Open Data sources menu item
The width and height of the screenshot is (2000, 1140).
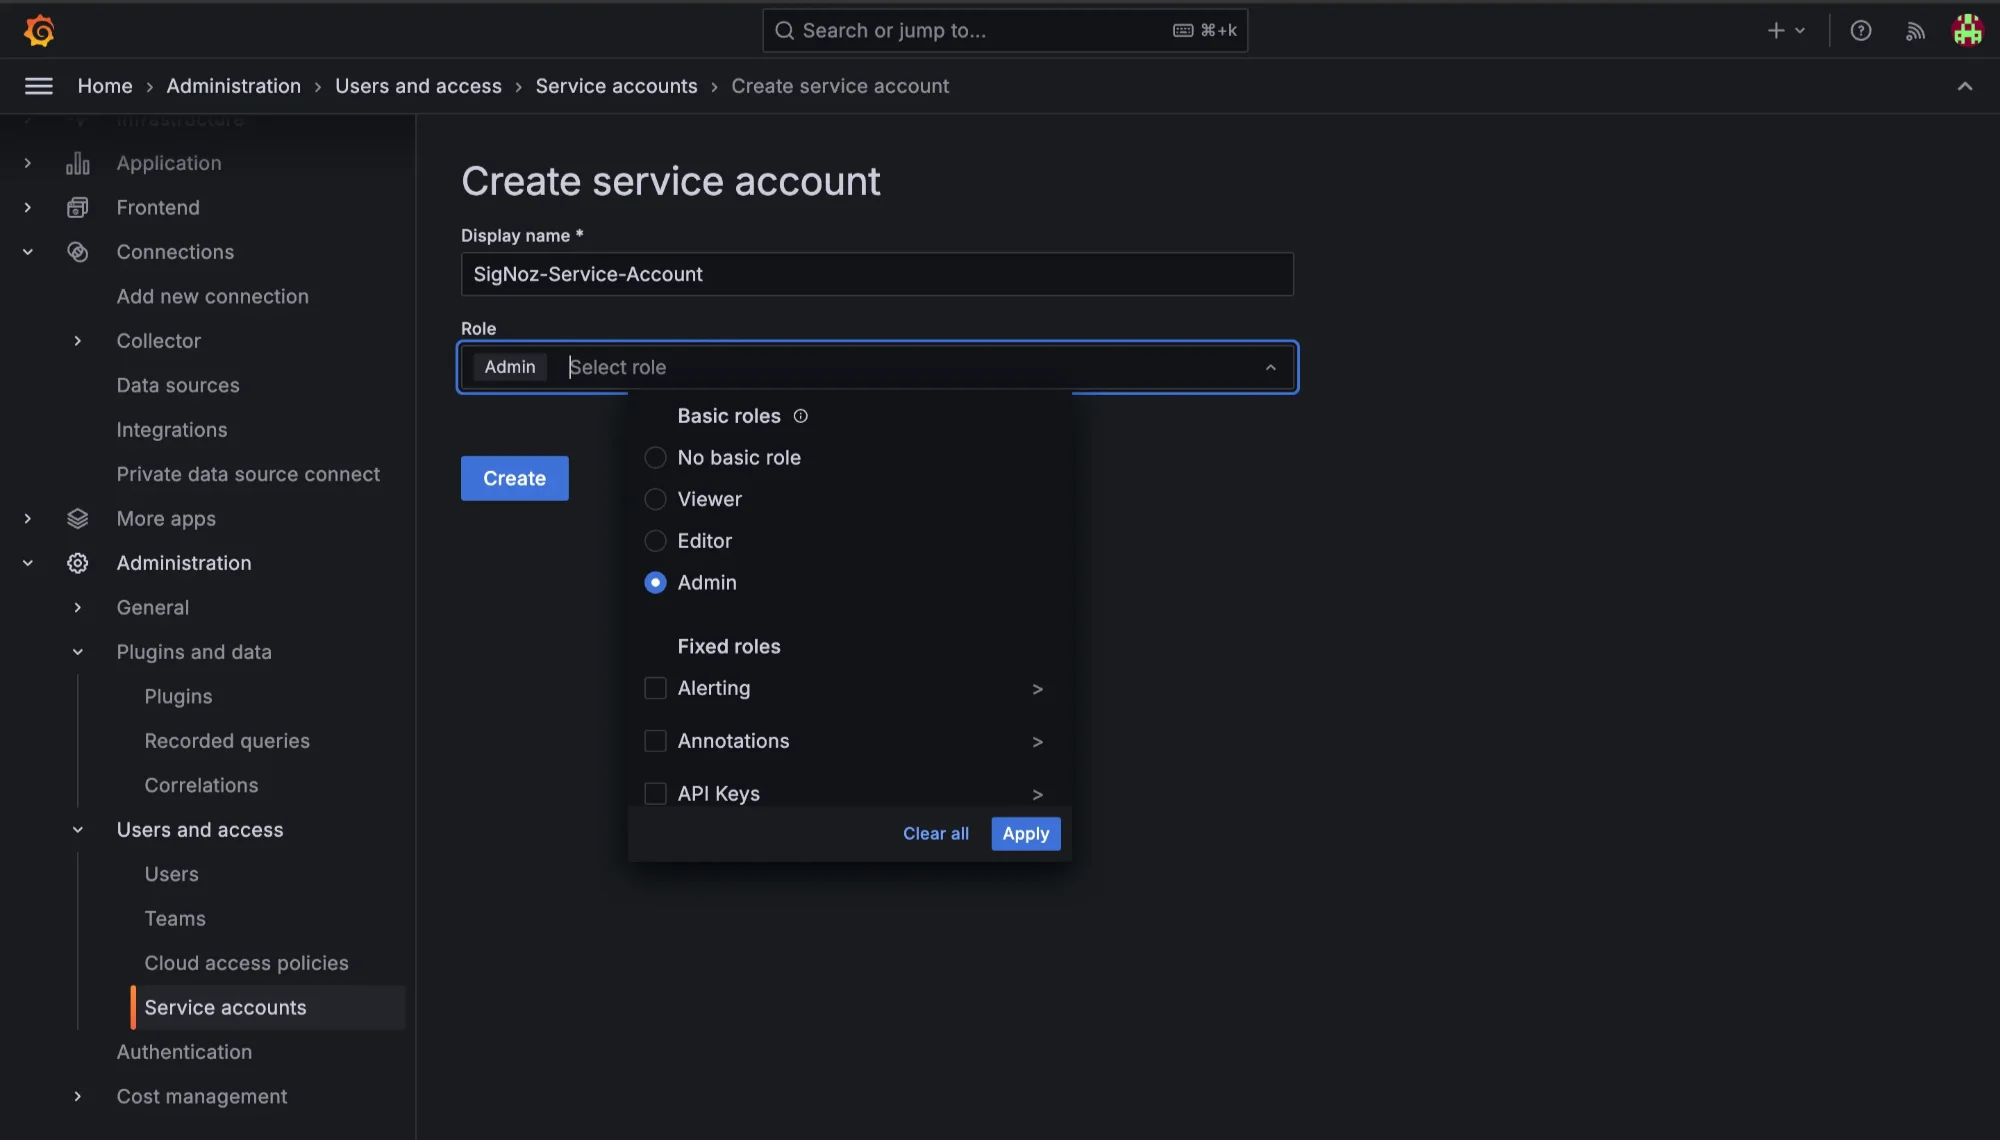pos(178,386)
